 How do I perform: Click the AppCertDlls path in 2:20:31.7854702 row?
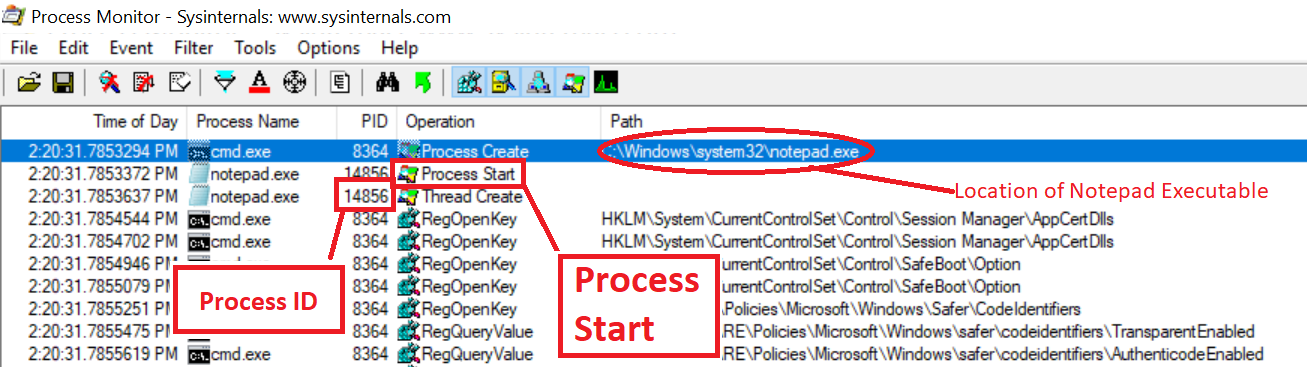click(x=857, y=242)
